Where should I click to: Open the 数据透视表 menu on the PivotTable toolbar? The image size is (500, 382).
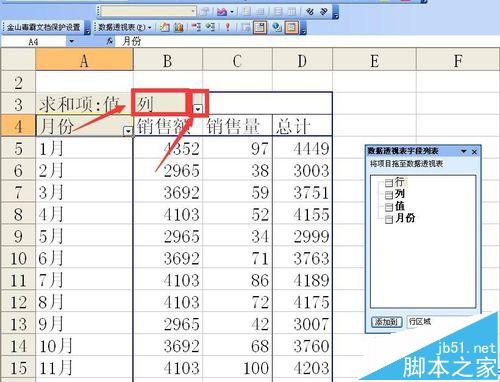[124, 27]
